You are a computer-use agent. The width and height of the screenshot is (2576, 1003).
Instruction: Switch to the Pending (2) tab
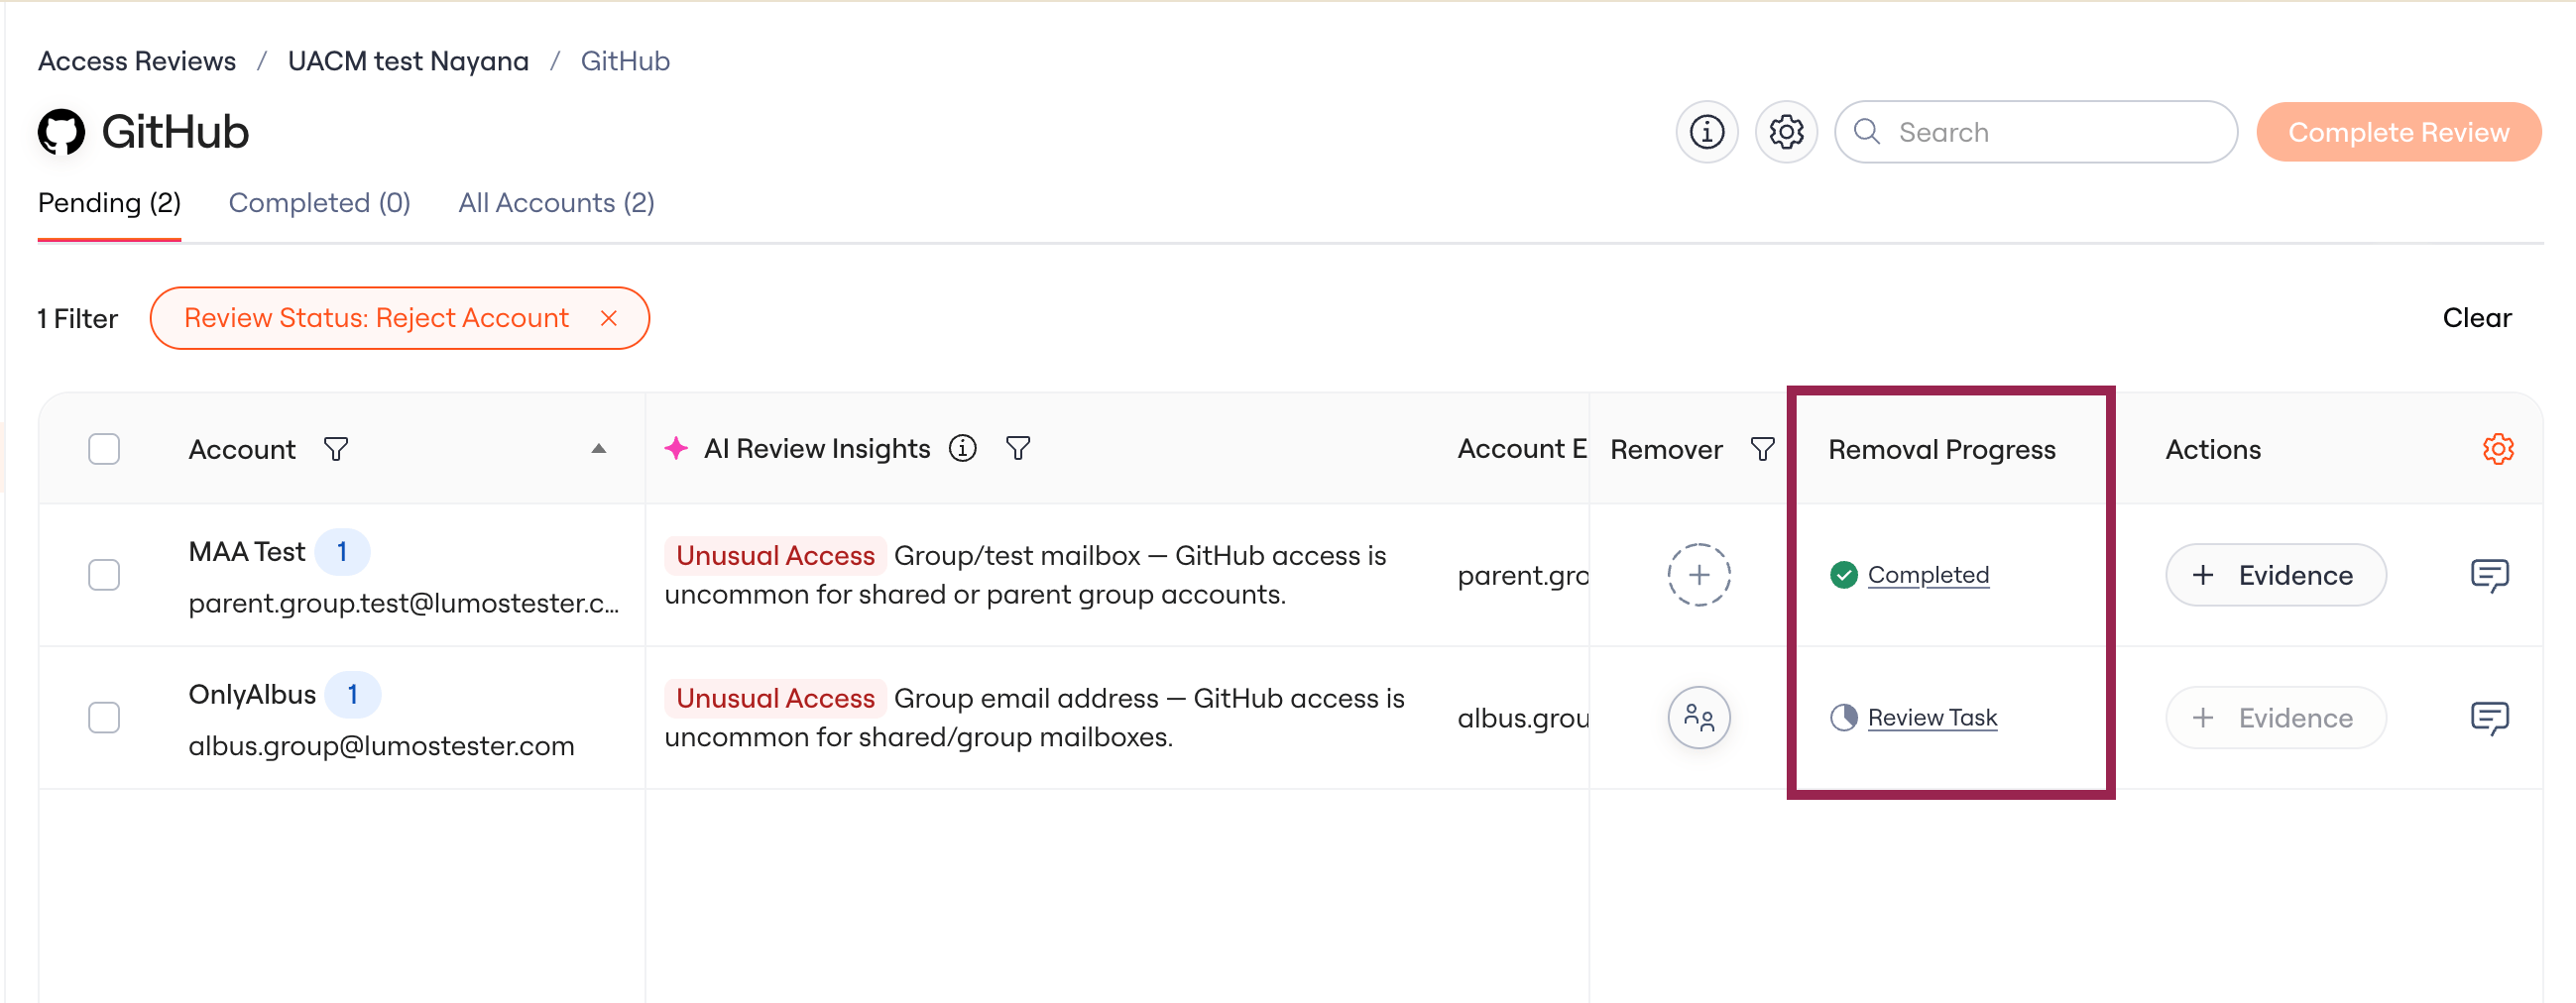point(109,203)
